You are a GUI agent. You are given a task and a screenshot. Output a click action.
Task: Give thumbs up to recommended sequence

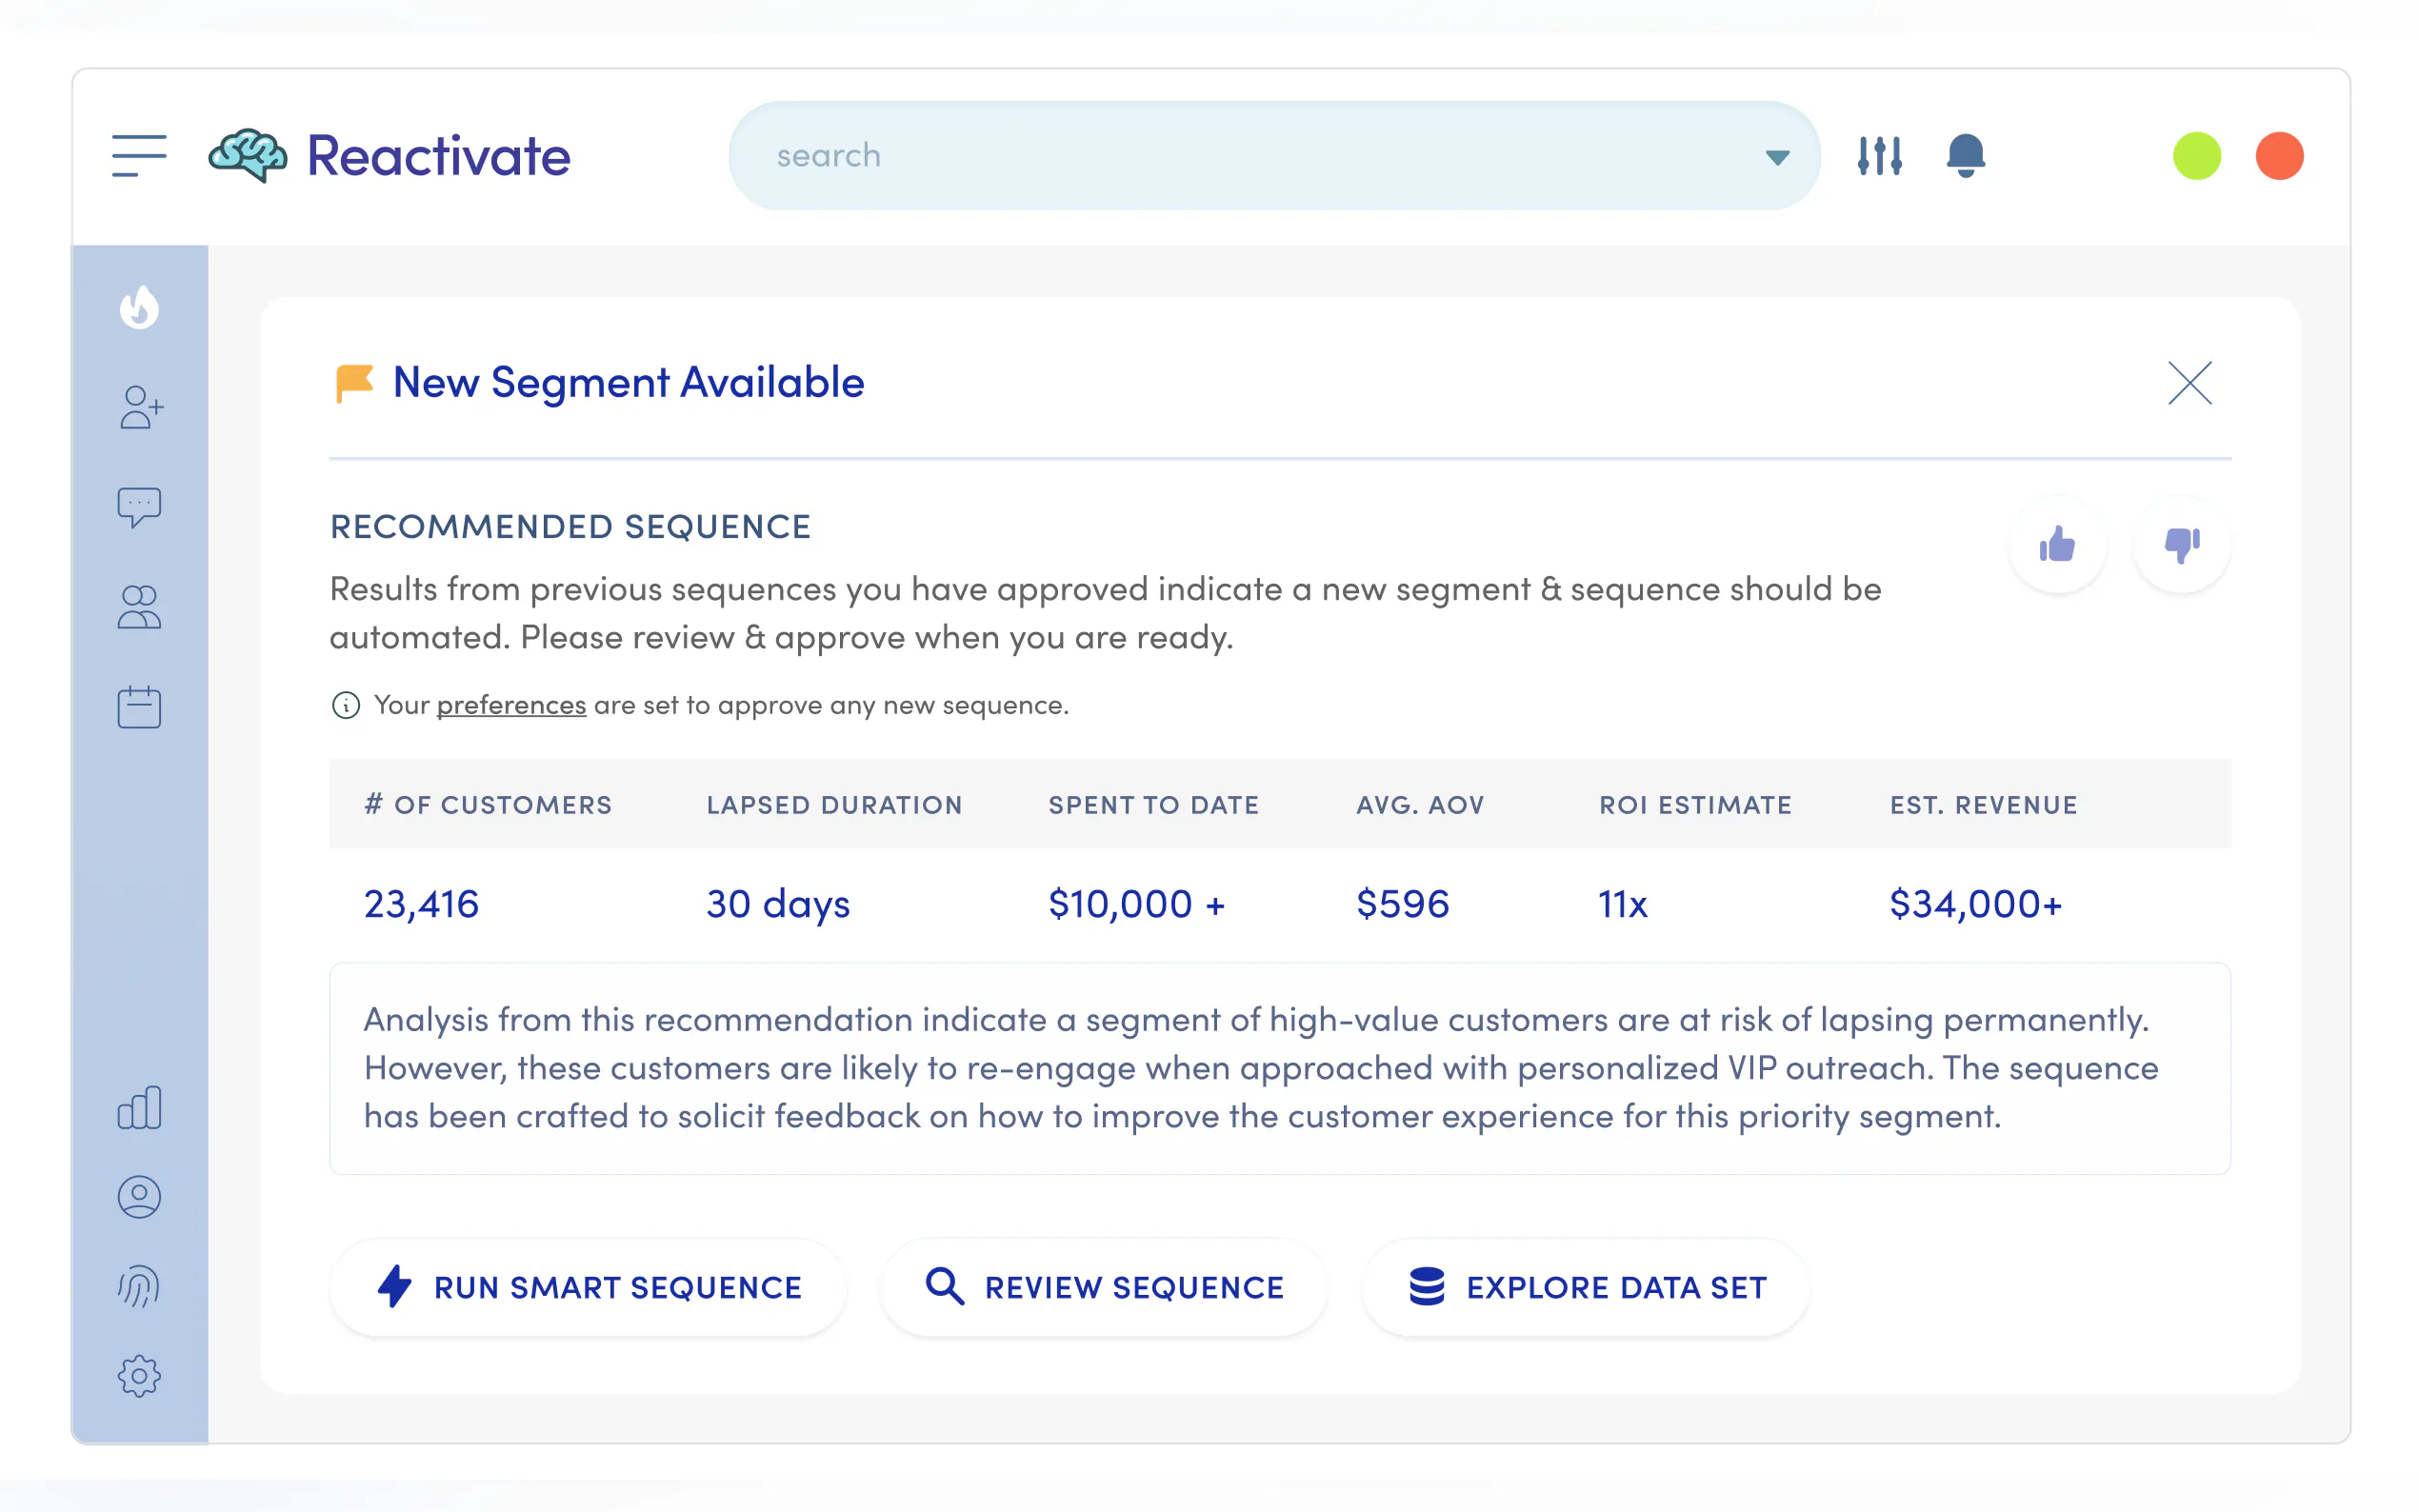coord(2057,545)
